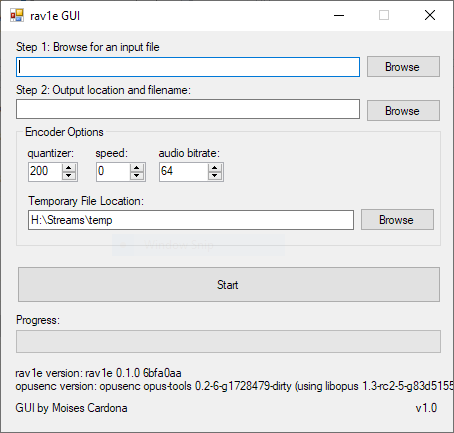Click the speed value field showing 0

pyautogui.click(x=113, y=172)
